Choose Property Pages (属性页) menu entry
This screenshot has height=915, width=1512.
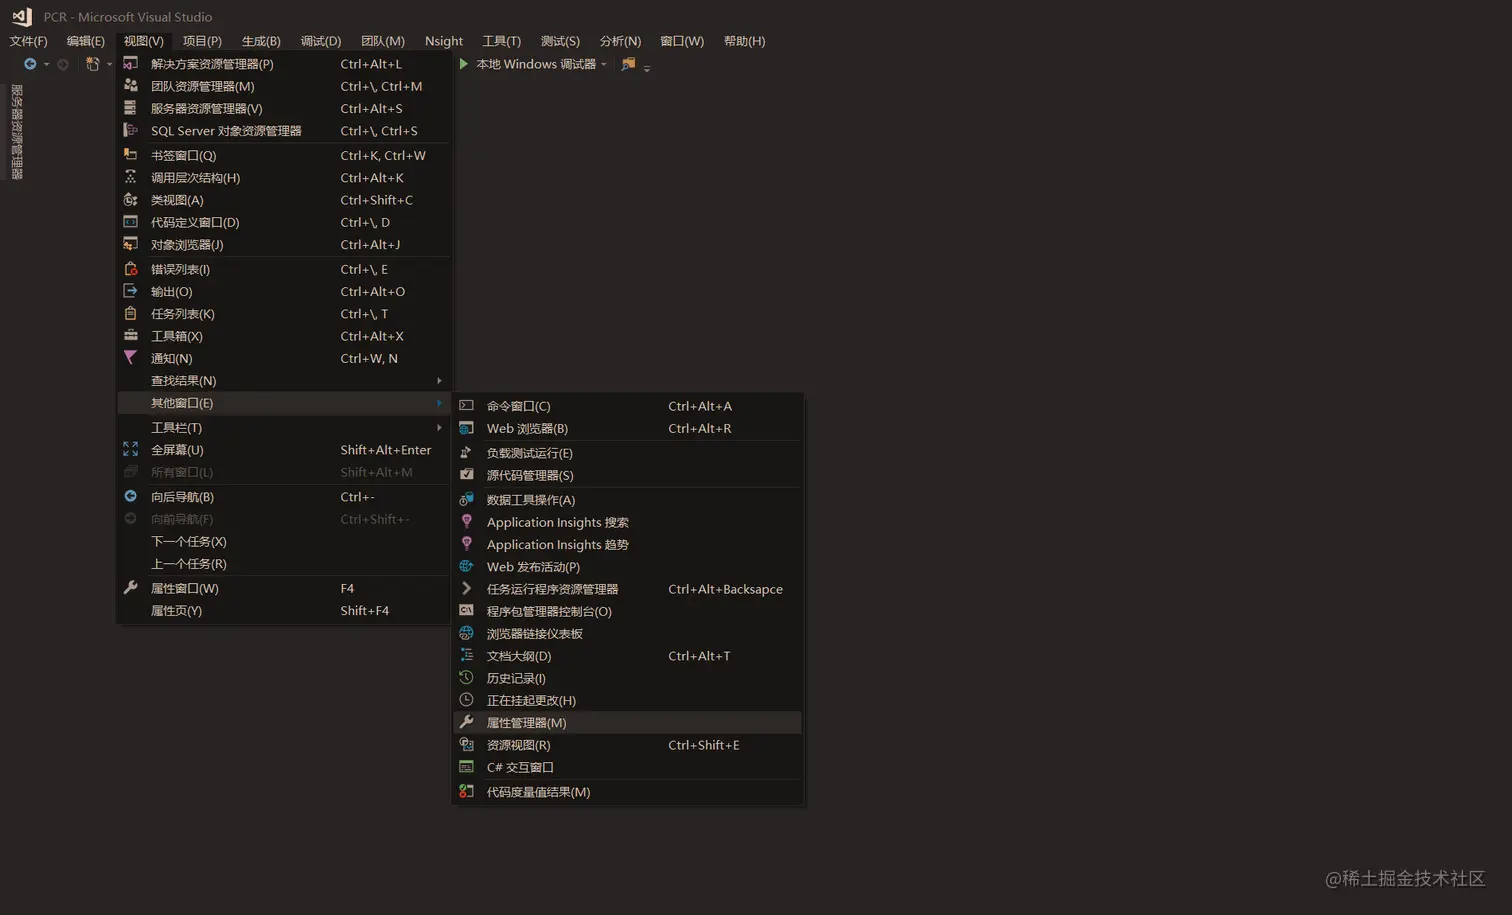click(284, 610)
